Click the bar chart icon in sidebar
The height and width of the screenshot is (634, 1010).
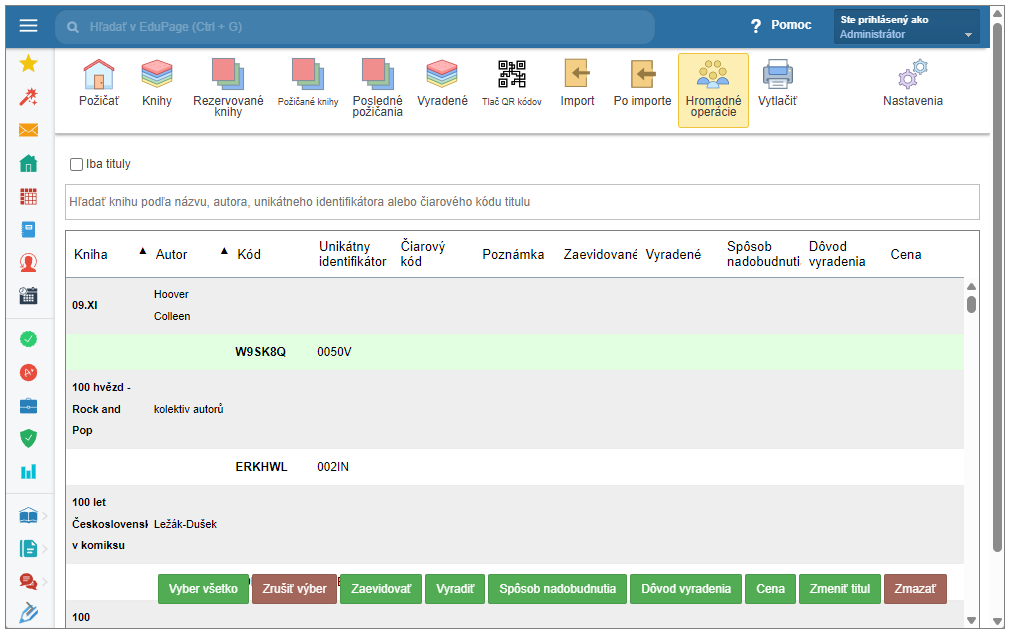tap(28, 471)
